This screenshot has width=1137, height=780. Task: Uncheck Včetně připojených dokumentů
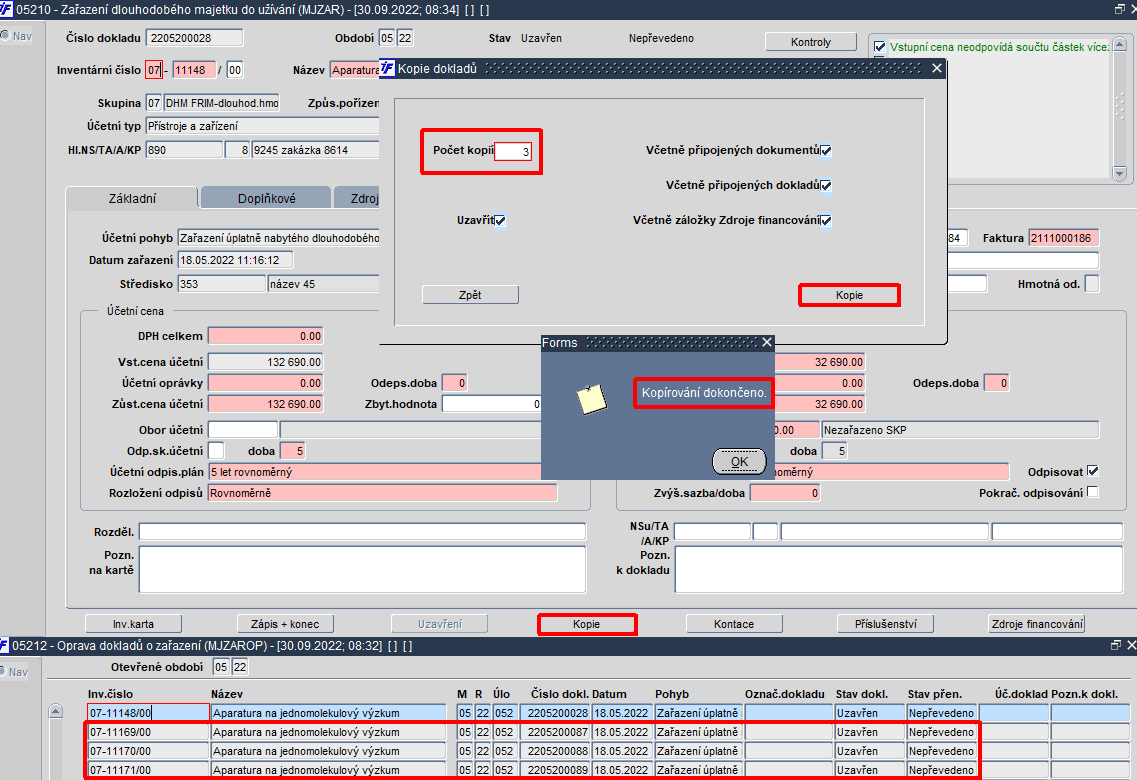coord(826,151)
